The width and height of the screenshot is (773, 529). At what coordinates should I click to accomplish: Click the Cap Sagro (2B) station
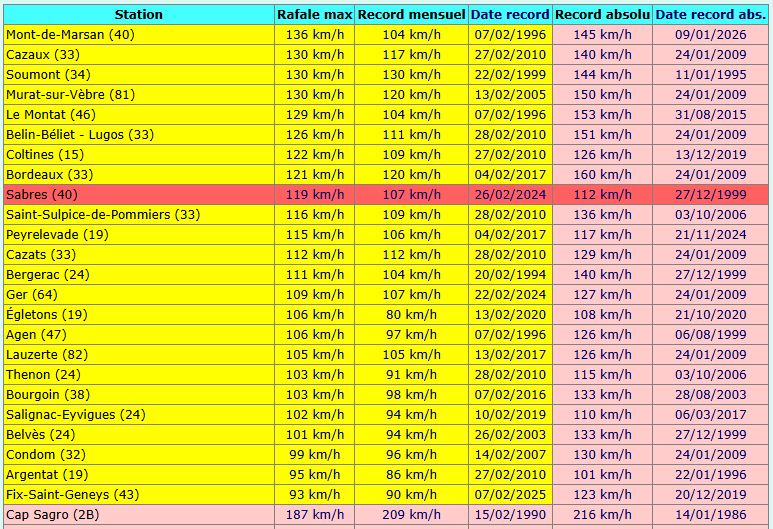(x=52, y=514)
